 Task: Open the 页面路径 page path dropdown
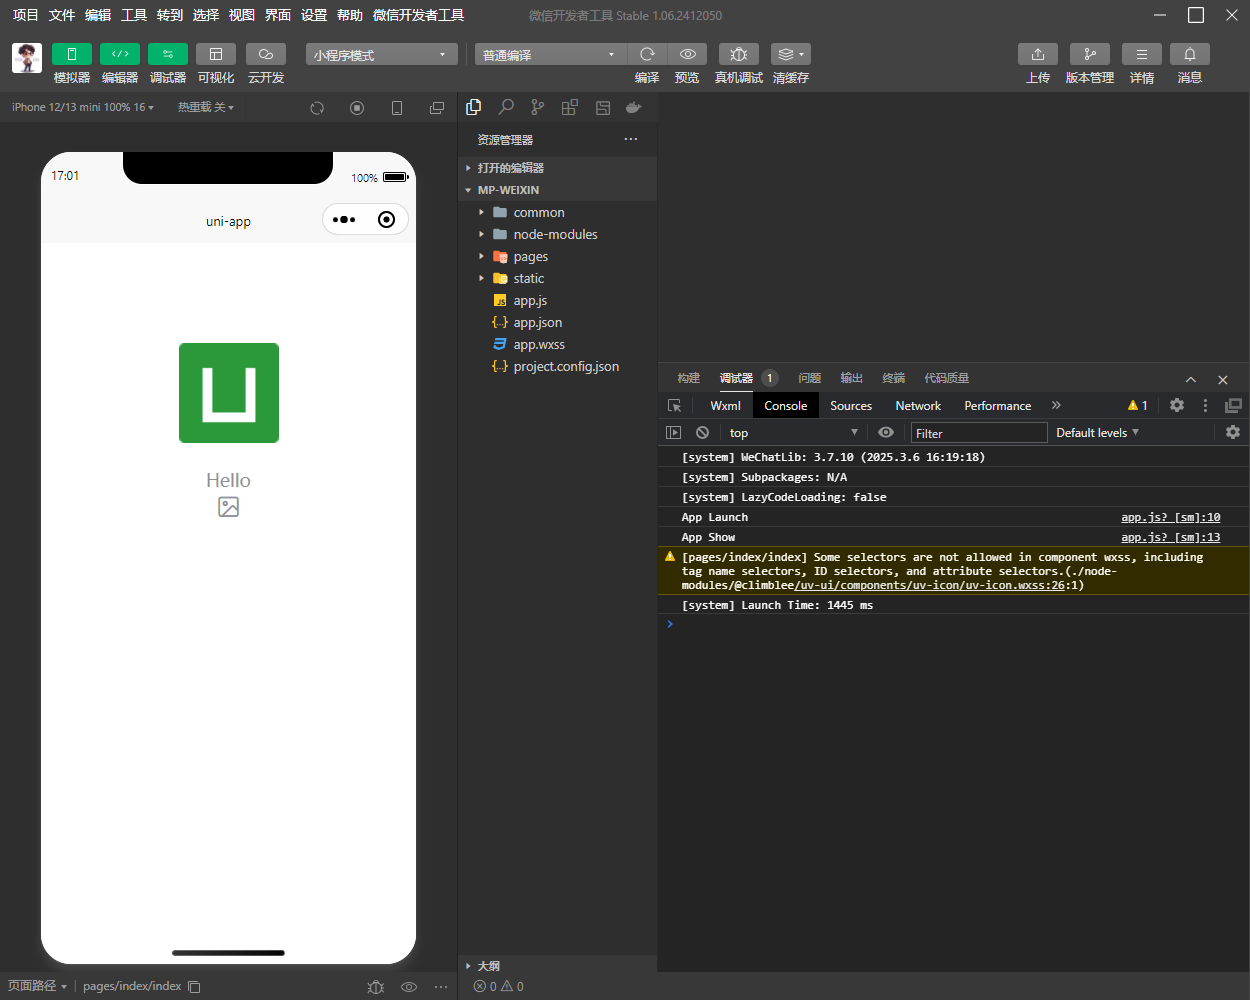point(37,986)
